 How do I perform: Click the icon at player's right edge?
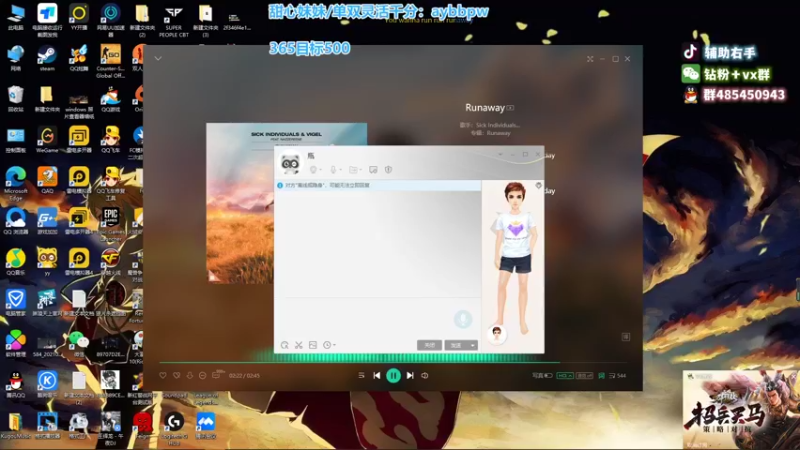tap(626, 337)
